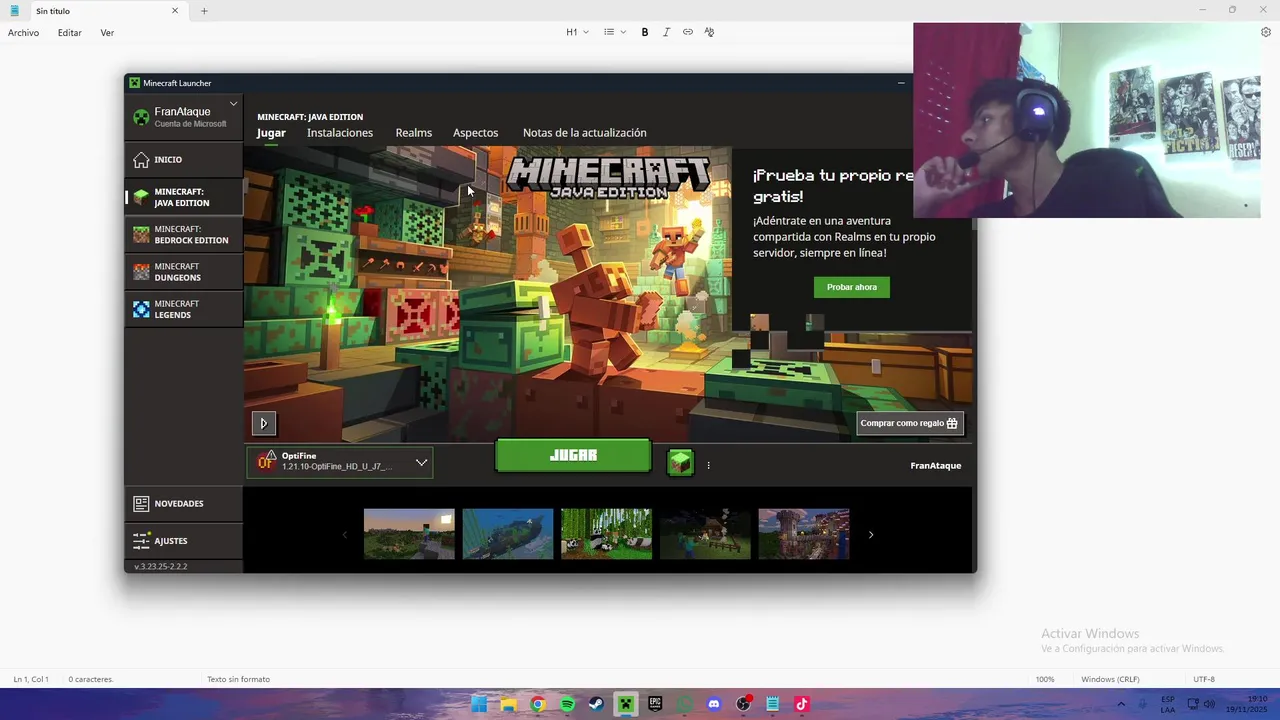The height and width of the screenshot is (720, 1280).
Task: Click the ESP LAA language indicator
Action: click(1168, 704)
